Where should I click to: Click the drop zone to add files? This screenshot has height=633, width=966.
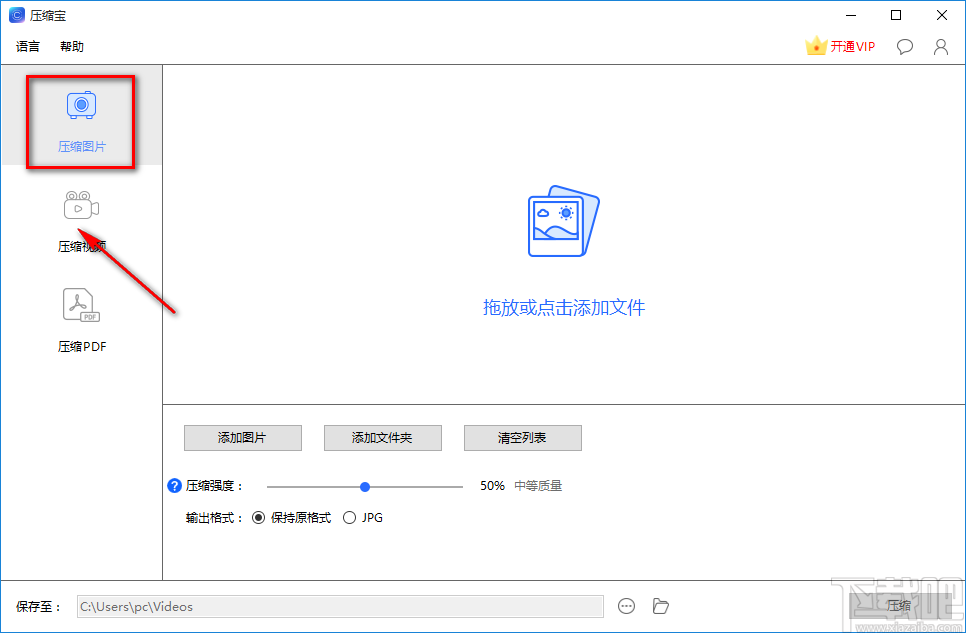563,250
